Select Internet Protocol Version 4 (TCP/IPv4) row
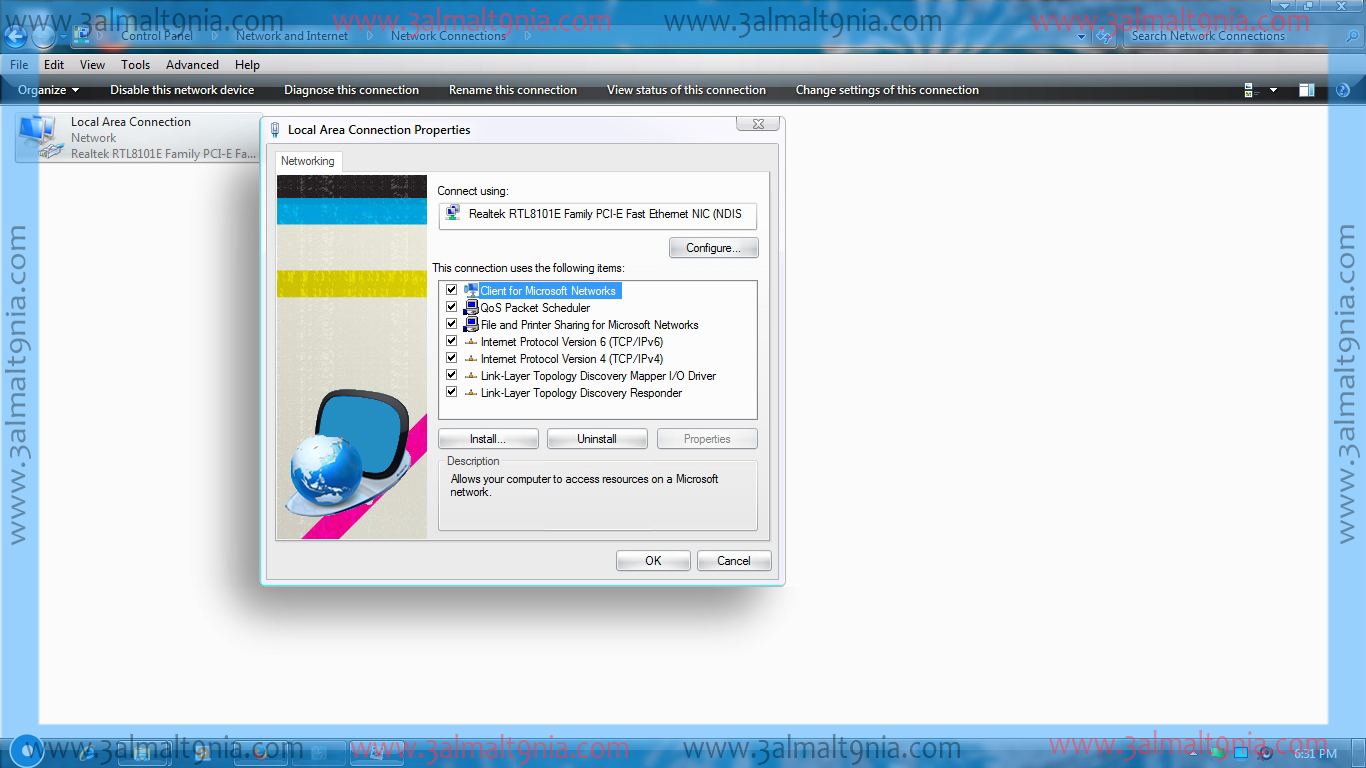 (597, 359)
